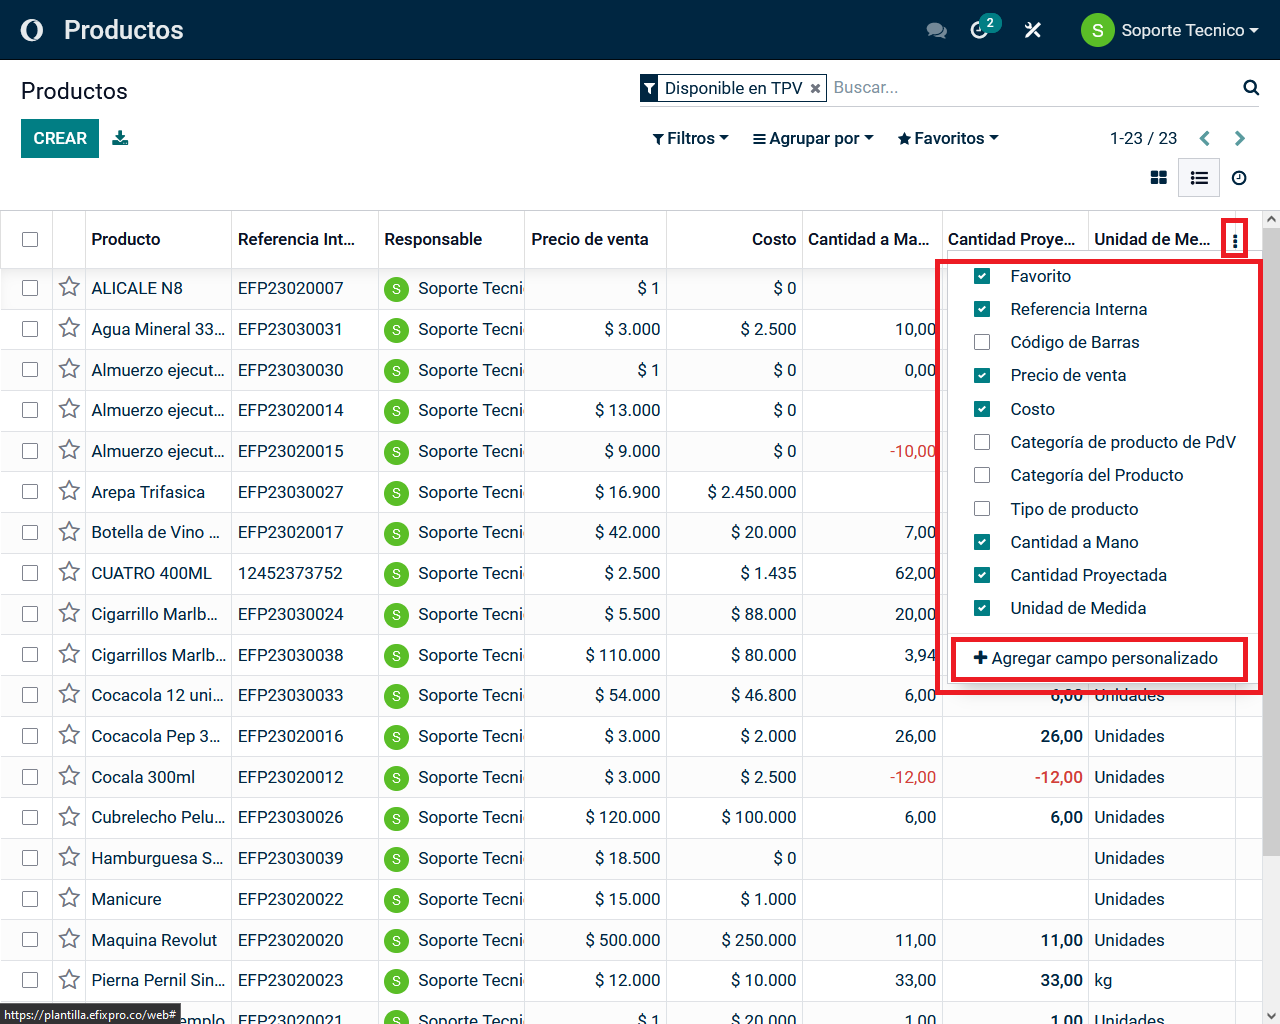Viewport: 1280px width, 1024px height.
Task: Uncheck the Cantidad Proyectada column option
Action: click(982, 575)
